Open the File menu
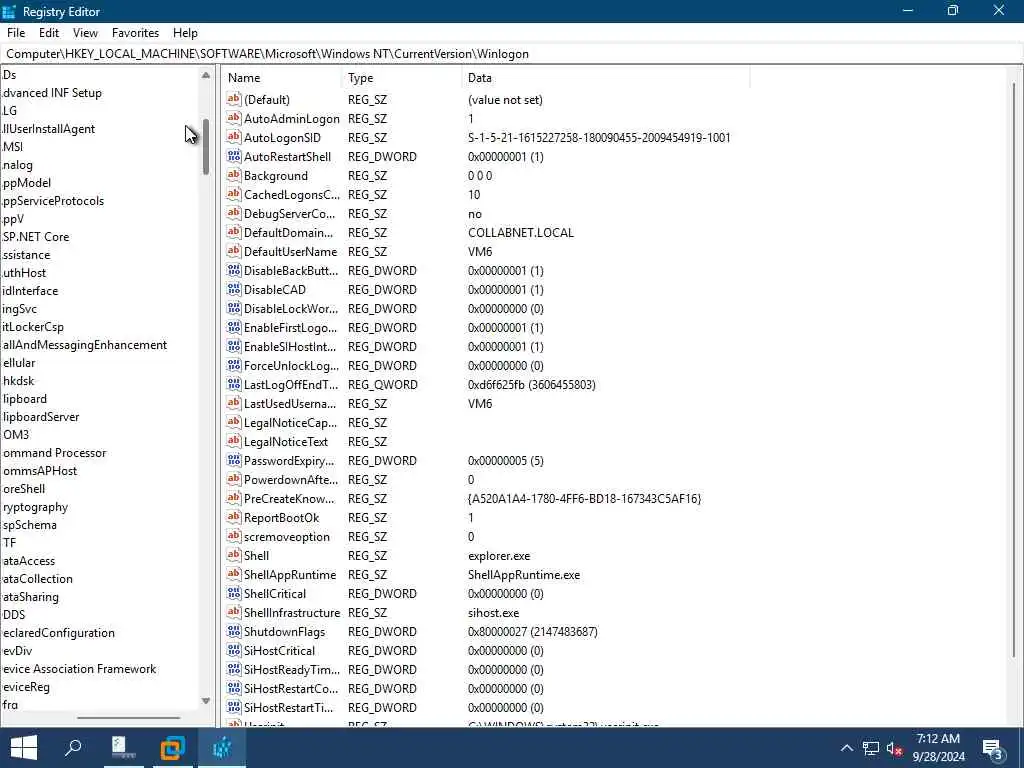Image resolution: width=1024 pixels, height=768 pixels. 16,33
